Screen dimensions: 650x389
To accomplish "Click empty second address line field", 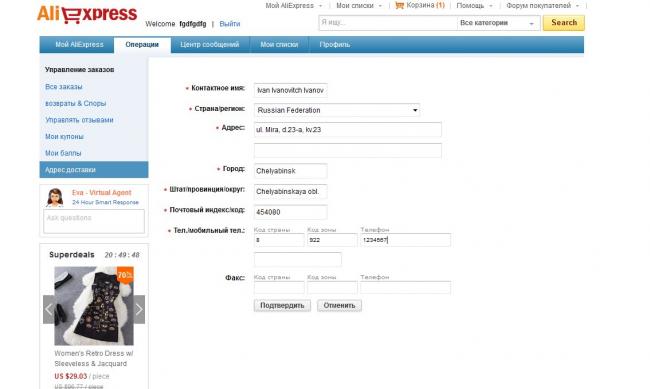I will tap(348, 151).
